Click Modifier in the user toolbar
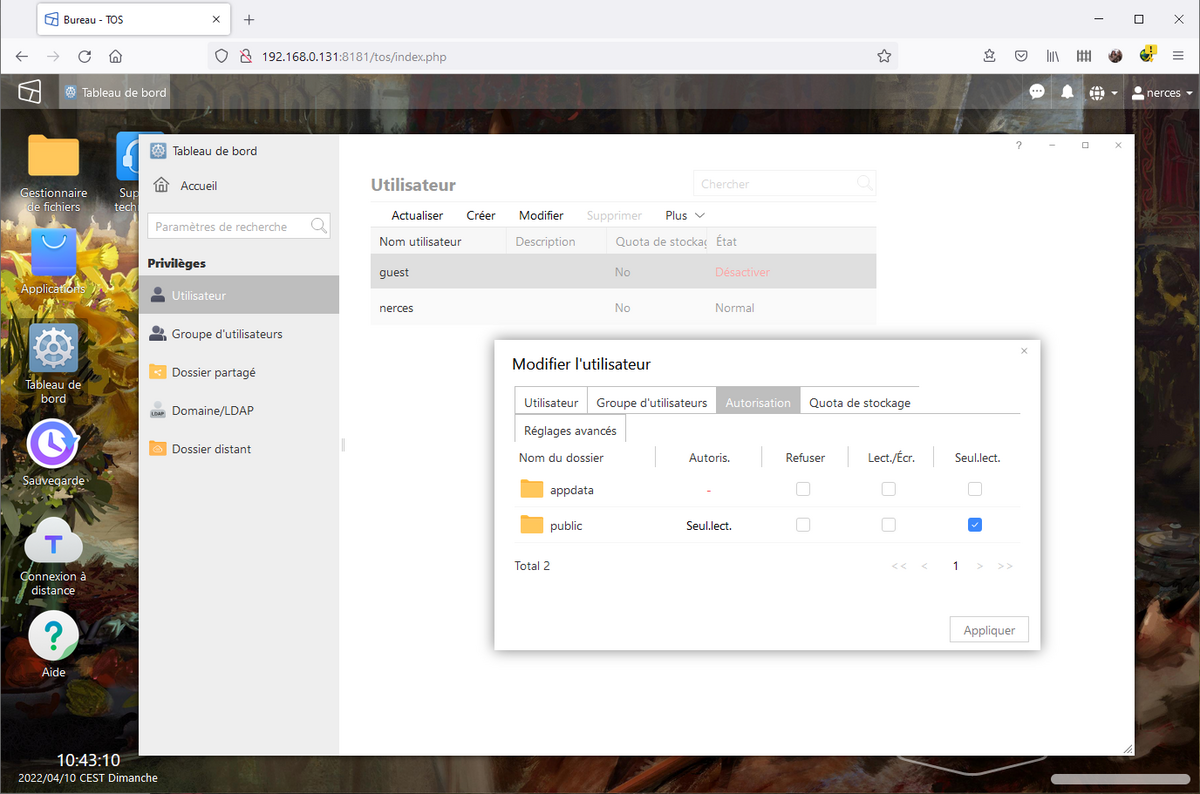The width and height of the screenshot is (1200, 794). click(x=541, y=215)
